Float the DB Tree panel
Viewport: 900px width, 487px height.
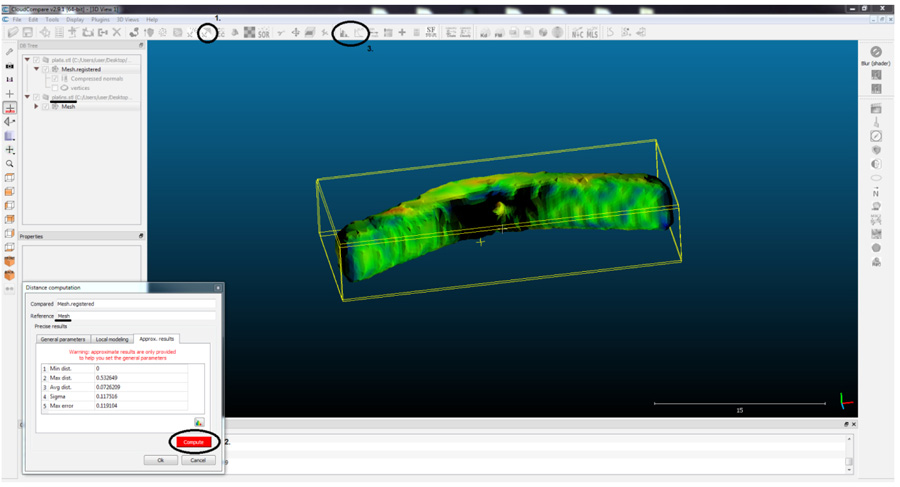[141, 45]
